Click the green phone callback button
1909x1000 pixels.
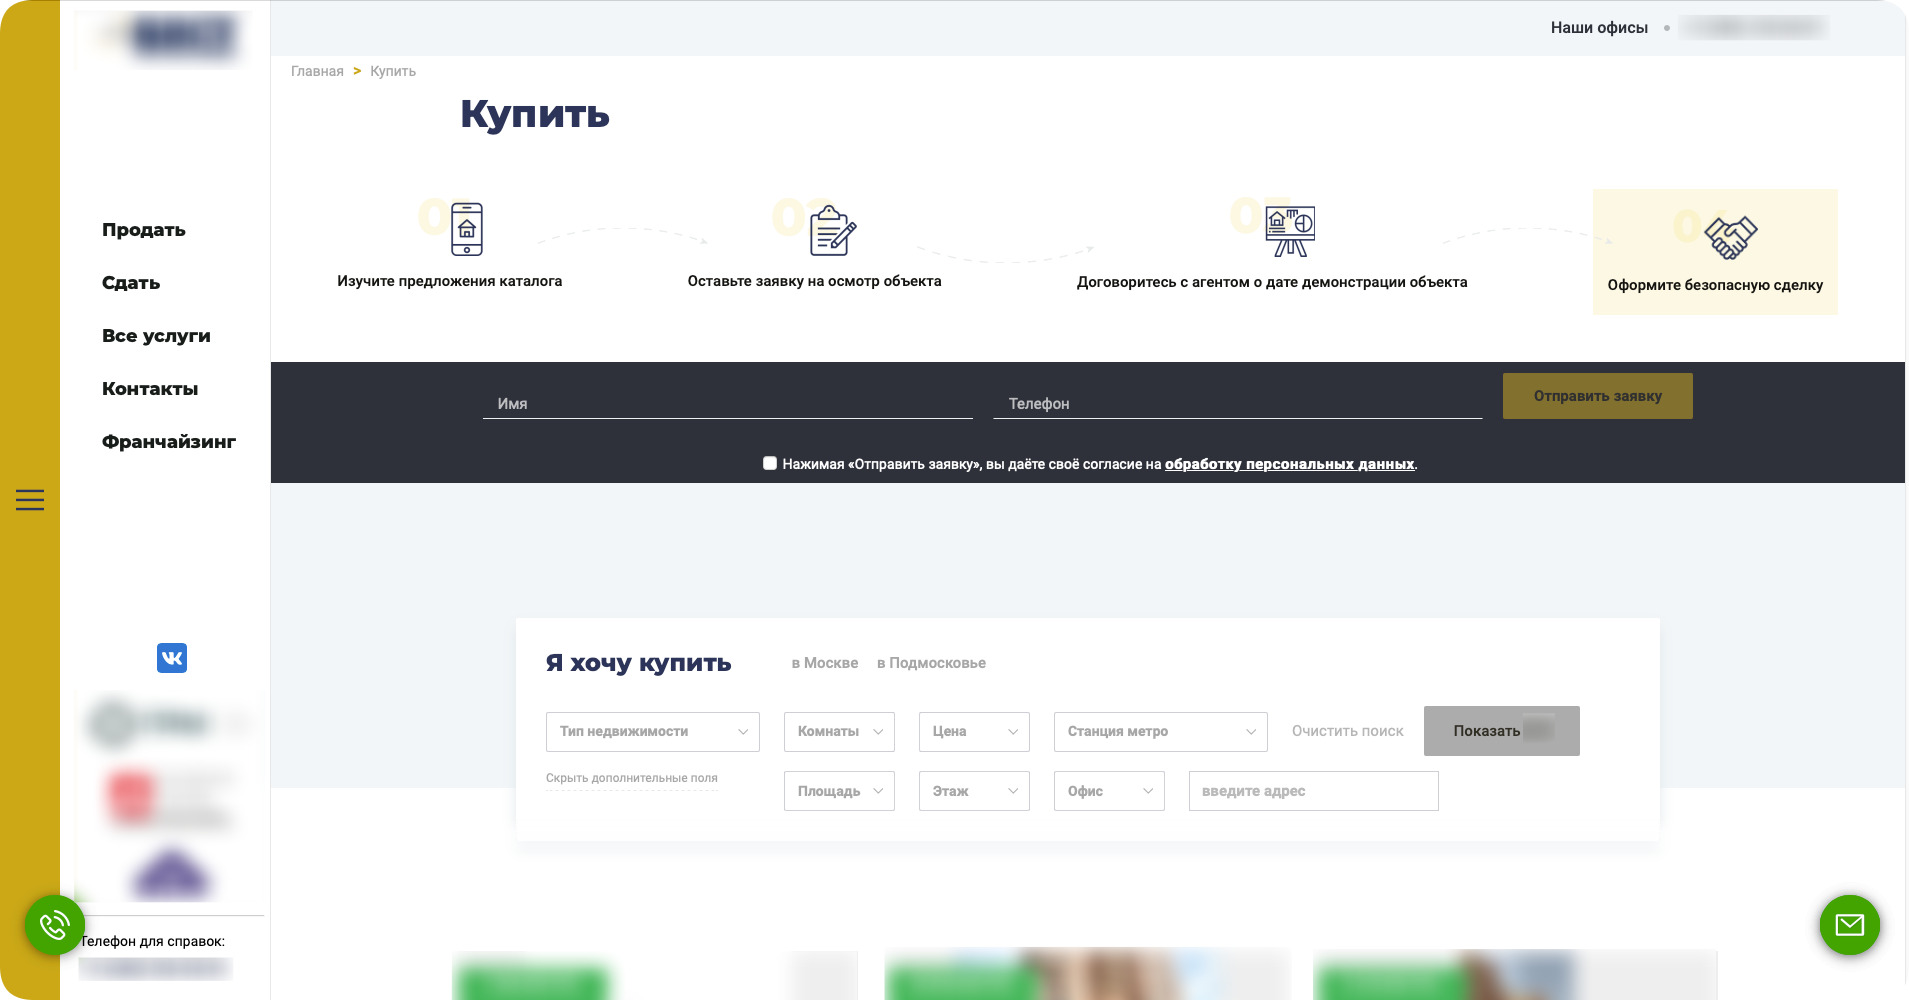click(54, 925)
